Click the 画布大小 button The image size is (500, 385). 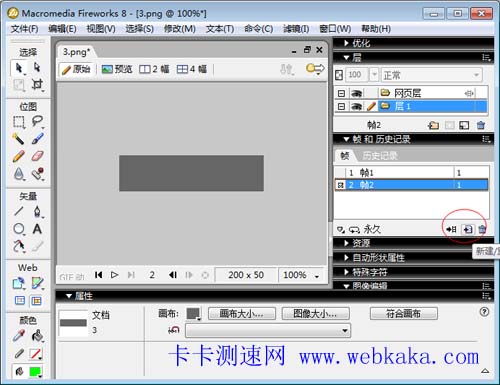(242, 314)
